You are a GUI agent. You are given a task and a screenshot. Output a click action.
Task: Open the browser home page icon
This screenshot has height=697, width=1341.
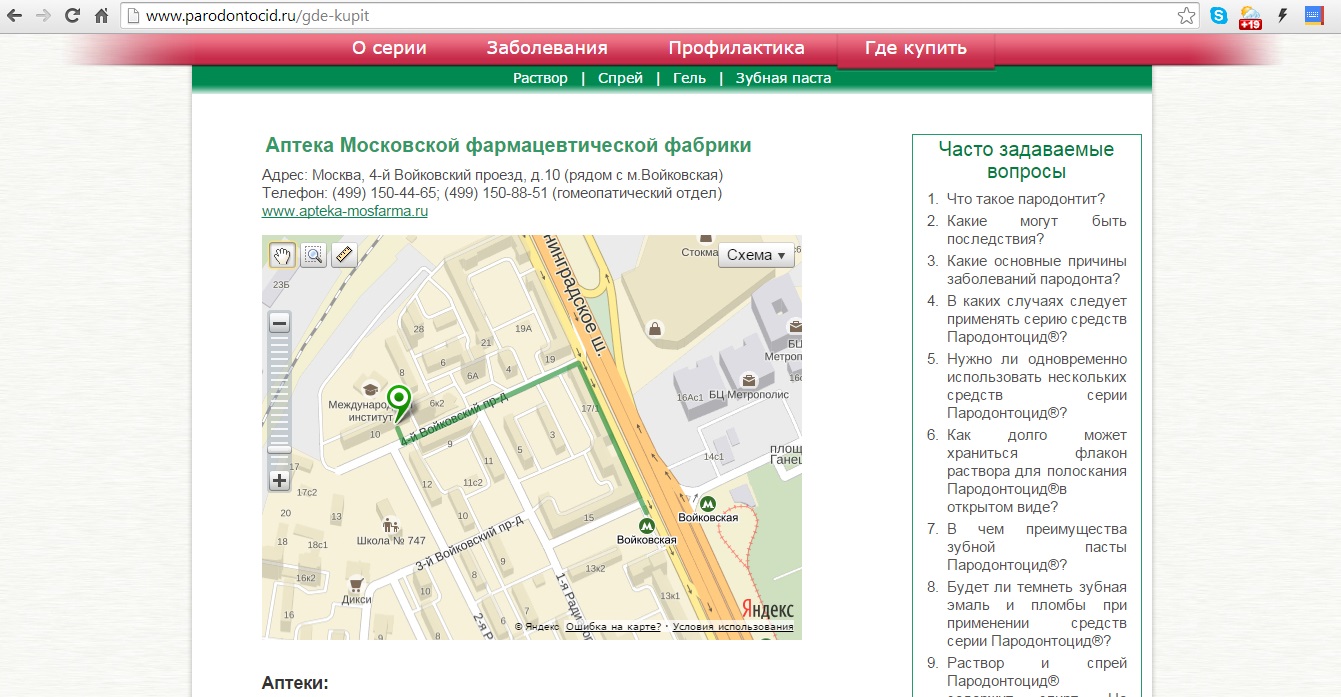tap(101, 16)
